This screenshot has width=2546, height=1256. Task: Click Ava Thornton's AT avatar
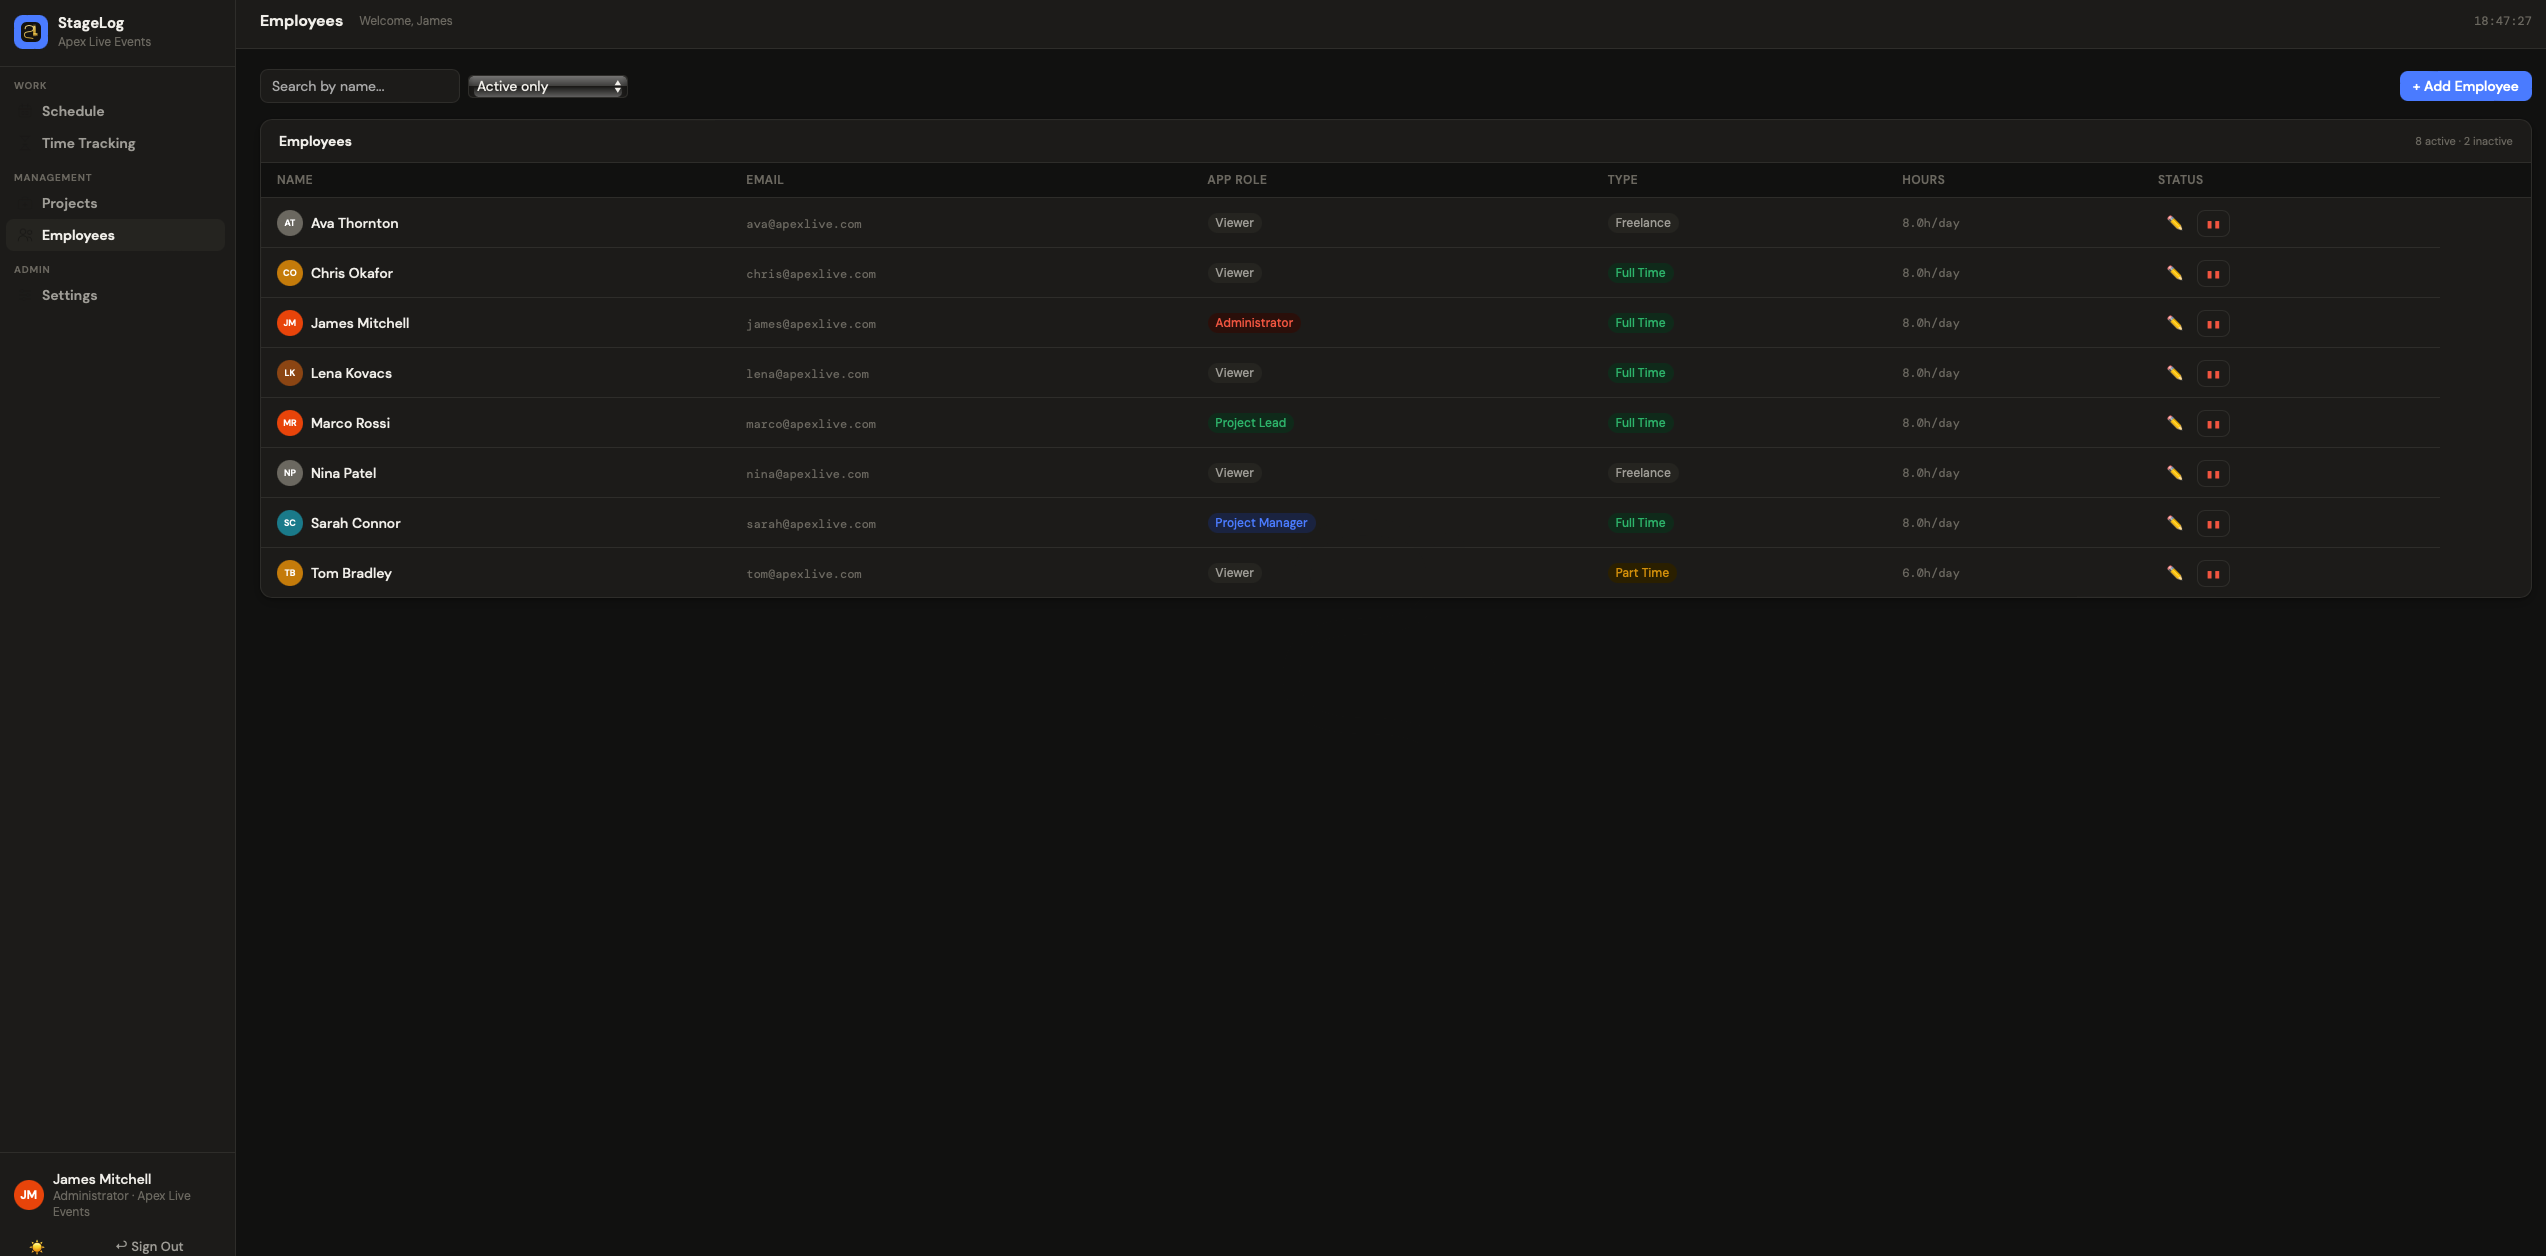click(290, 223)
